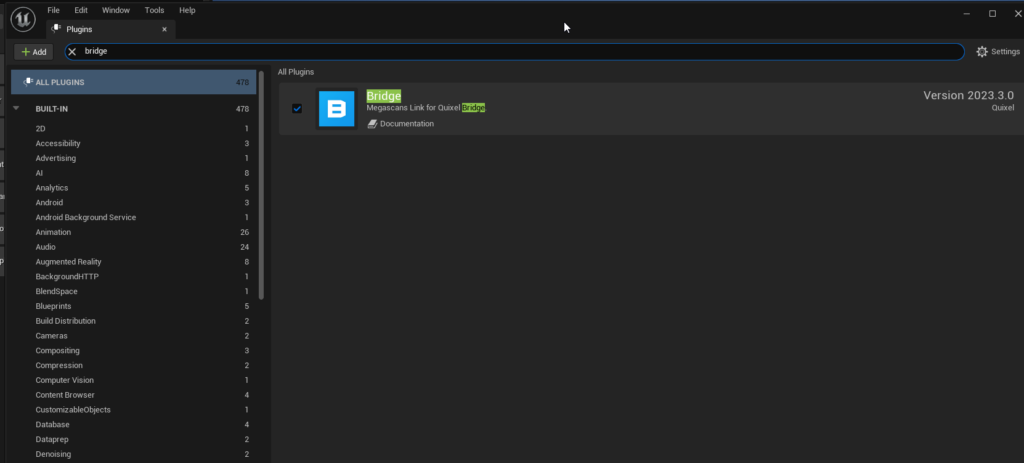Image resolution: width=1024 pixels, height=463 pixels.
Task: Disable the Bridge plugin checkbox
Action: coord(297,108)
